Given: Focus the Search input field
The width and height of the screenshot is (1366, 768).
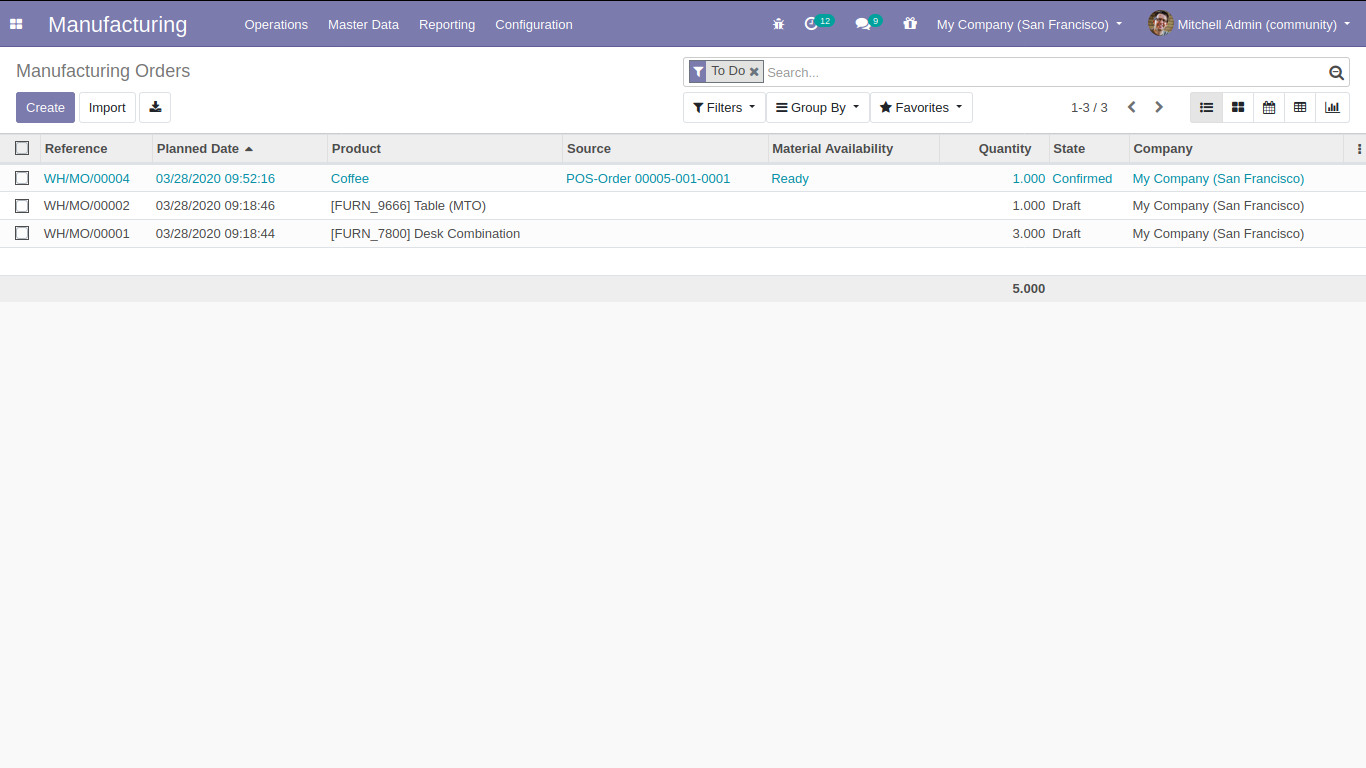Looking at the screenshot, I should point(1045,72).
